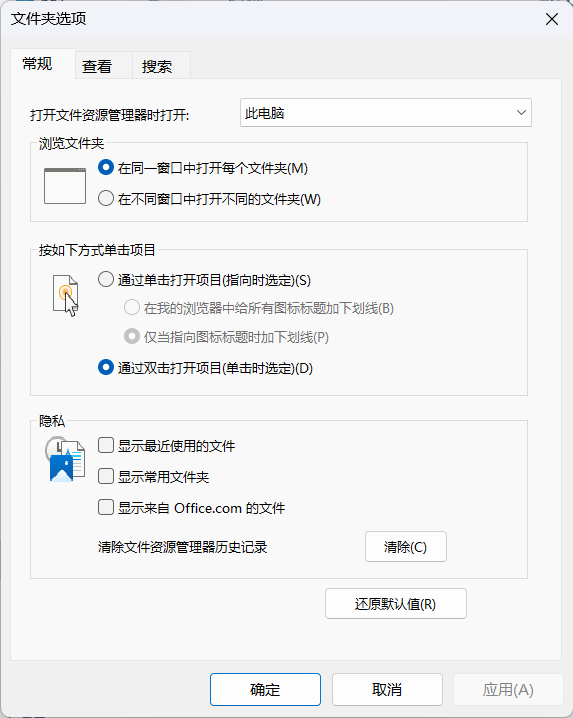The width and height of the screenshot is (573, 718).
Task: Click 还原默认值(R) button
Action: (x=396, y=604)
